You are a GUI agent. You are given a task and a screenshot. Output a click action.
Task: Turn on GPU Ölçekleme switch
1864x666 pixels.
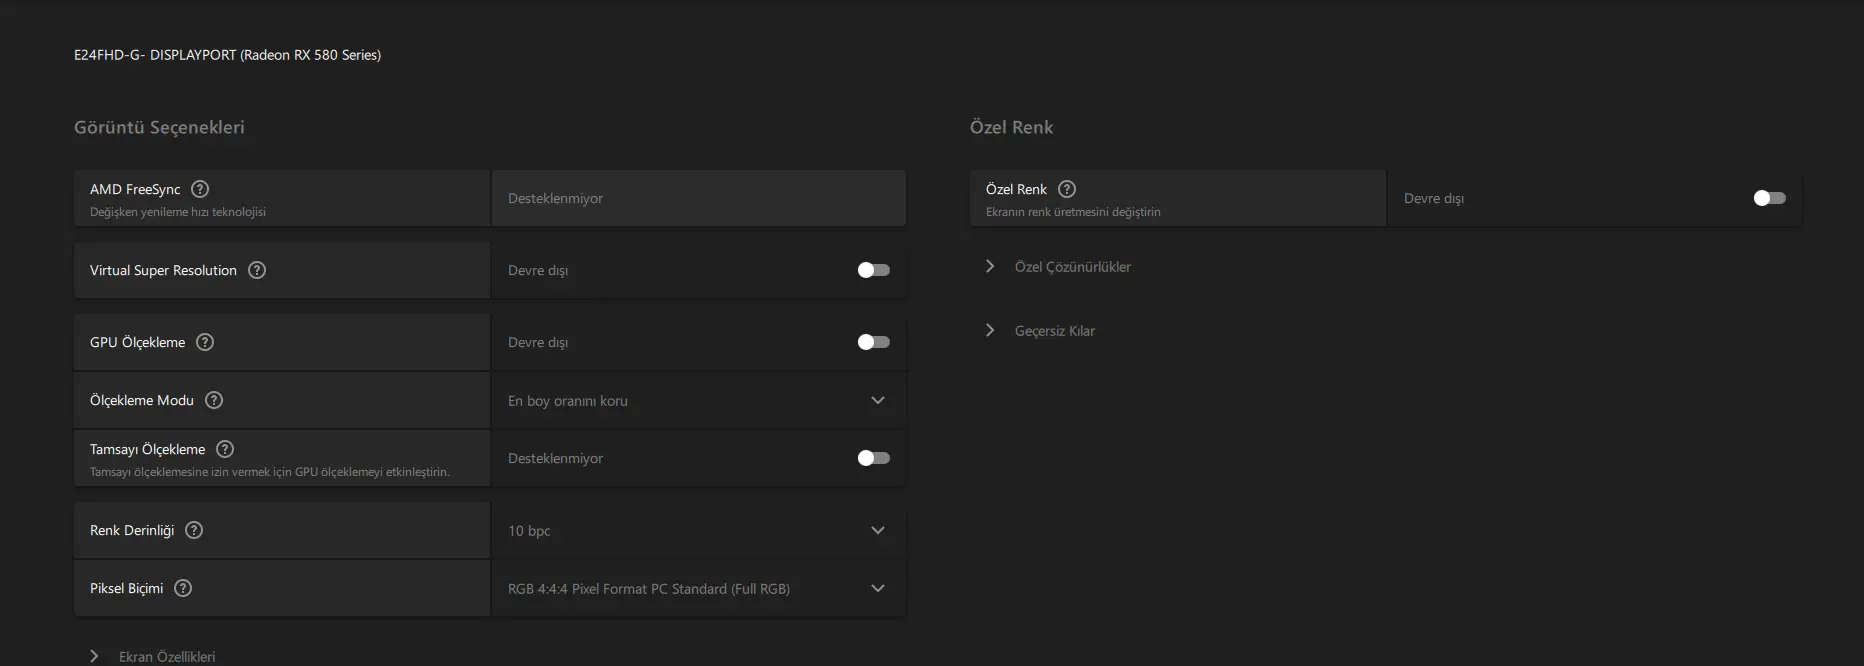(x=873, y=342)
